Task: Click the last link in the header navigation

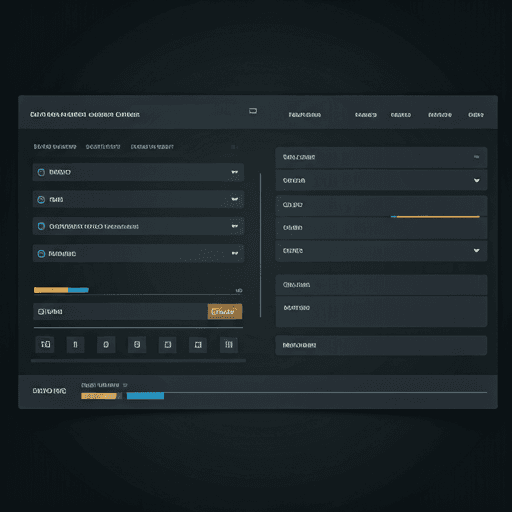Action: tap(476, 115)
